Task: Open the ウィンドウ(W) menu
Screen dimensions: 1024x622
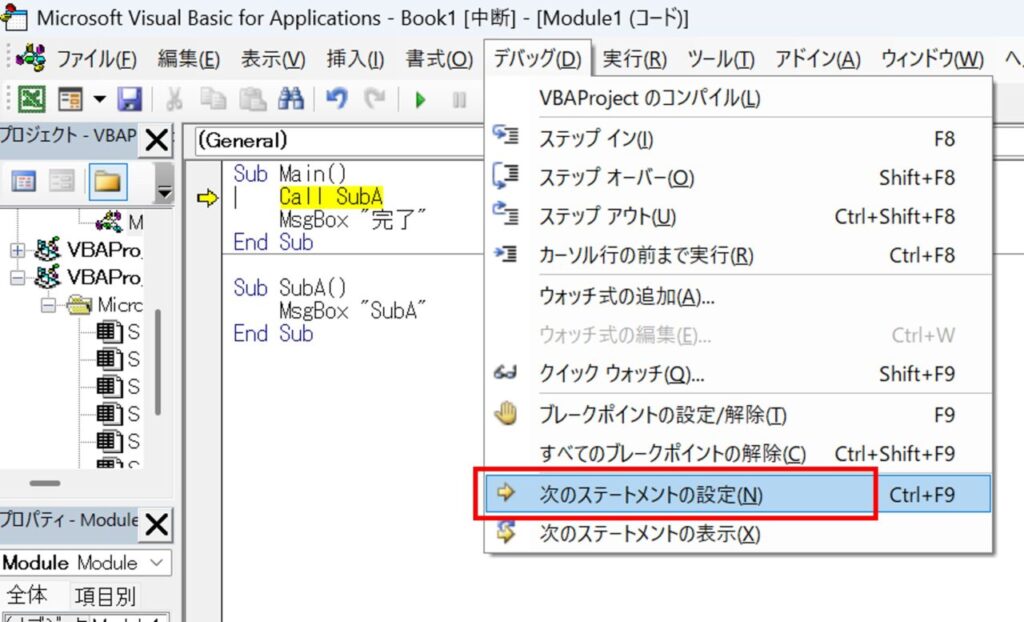Action: (x=932, y=59)
